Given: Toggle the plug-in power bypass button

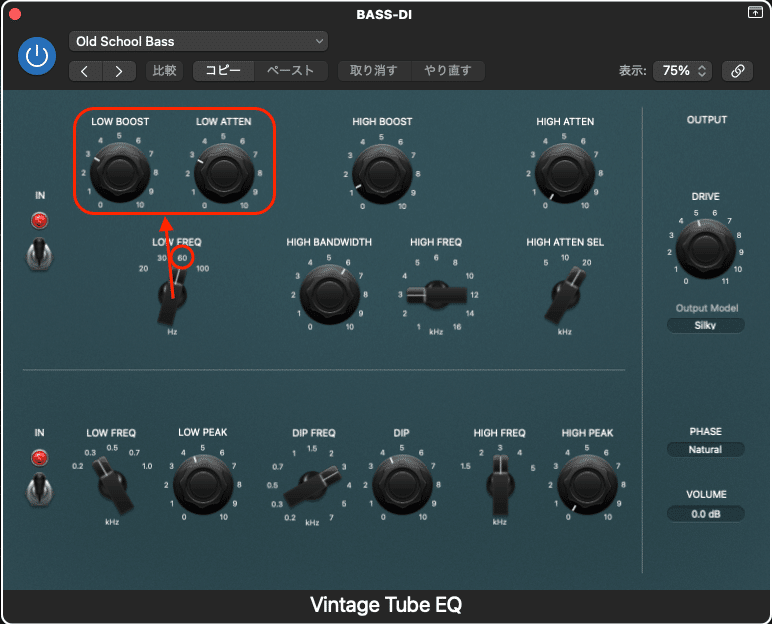Looking at the screenshot, I should pos(37,56).
